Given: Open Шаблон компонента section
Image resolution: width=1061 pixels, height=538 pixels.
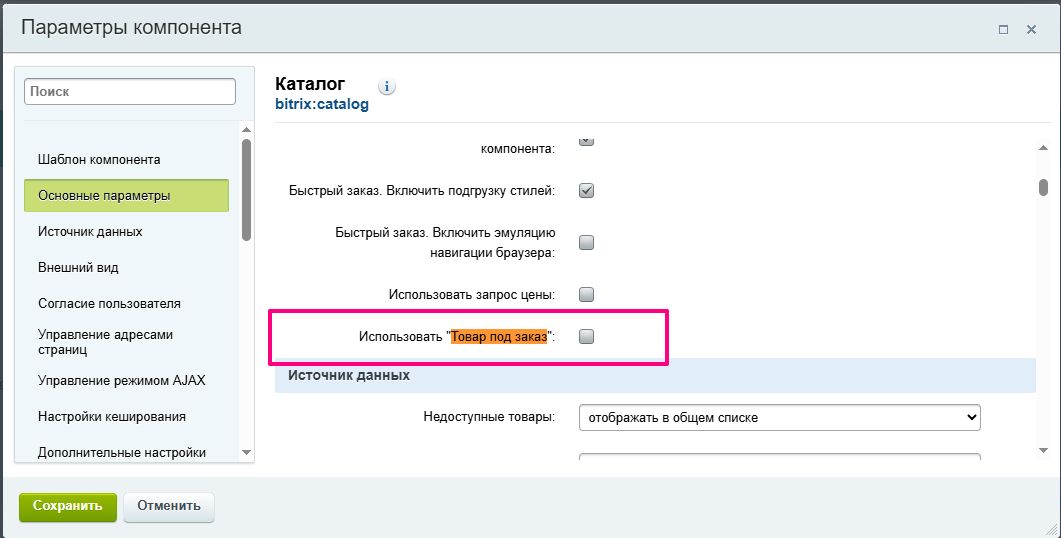Looking at the screenshot, I should click(x=99, y=159).
